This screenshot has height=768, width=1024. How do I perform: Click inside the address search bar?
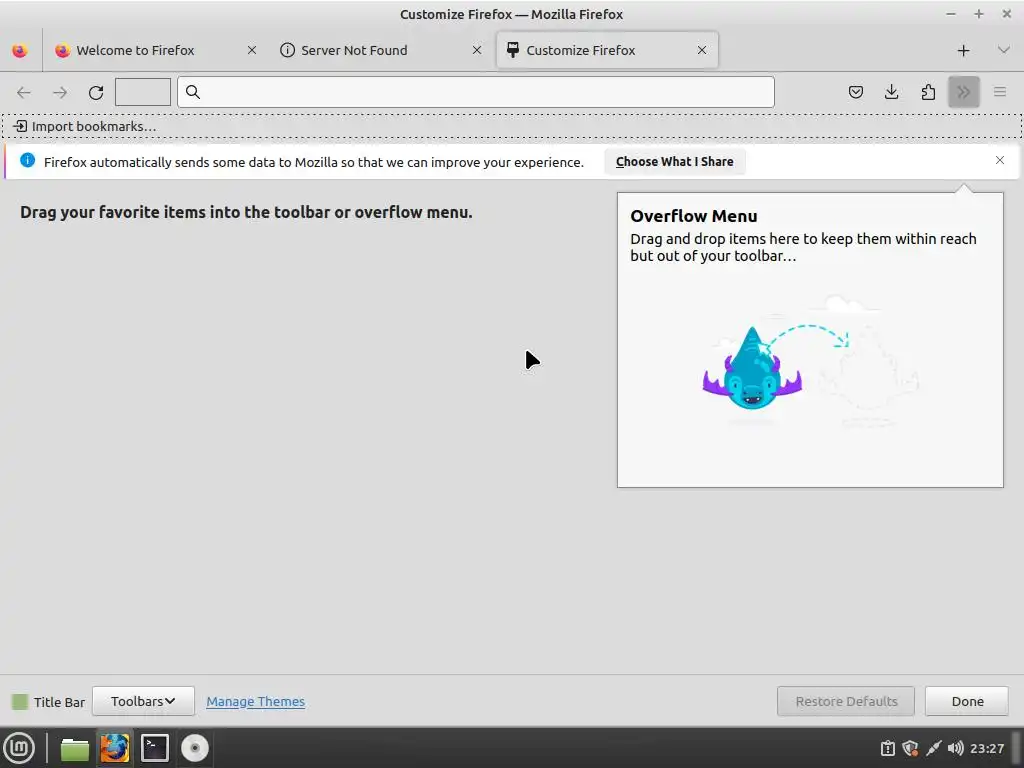point(476,92)
